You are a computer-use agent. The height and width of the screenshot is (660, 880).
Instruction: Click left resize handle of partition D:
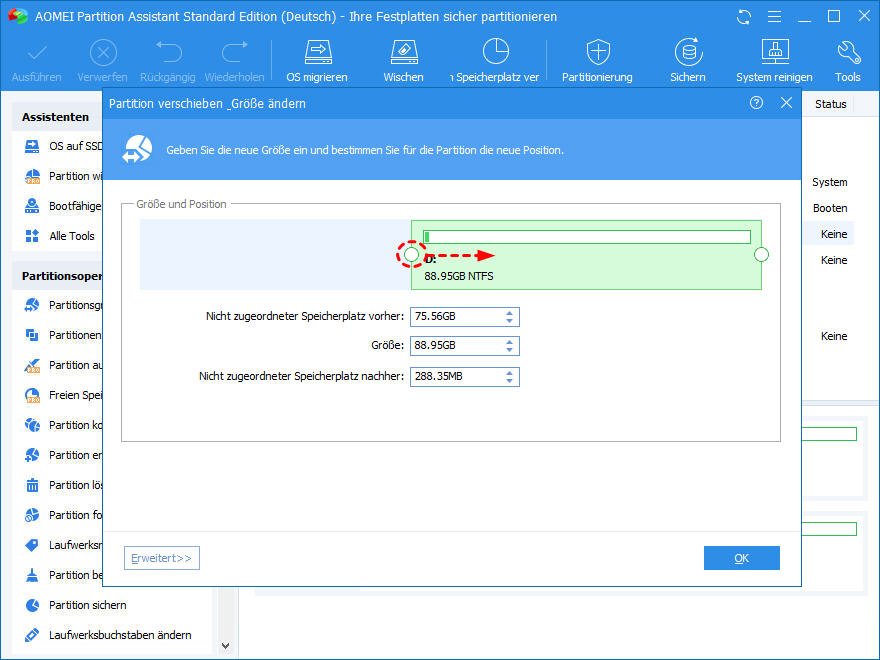(x=411, y=255)
